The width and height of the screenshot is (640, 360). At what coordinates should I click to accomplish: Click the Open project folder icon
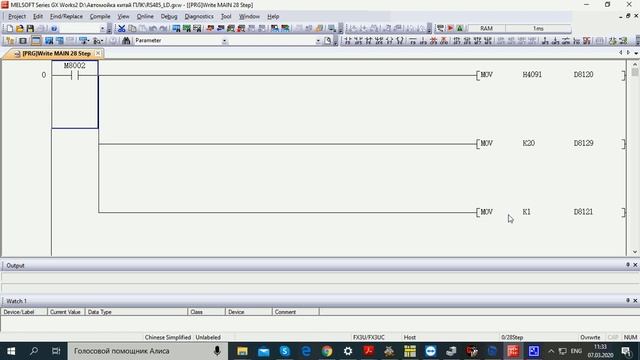tap(20, 28)
